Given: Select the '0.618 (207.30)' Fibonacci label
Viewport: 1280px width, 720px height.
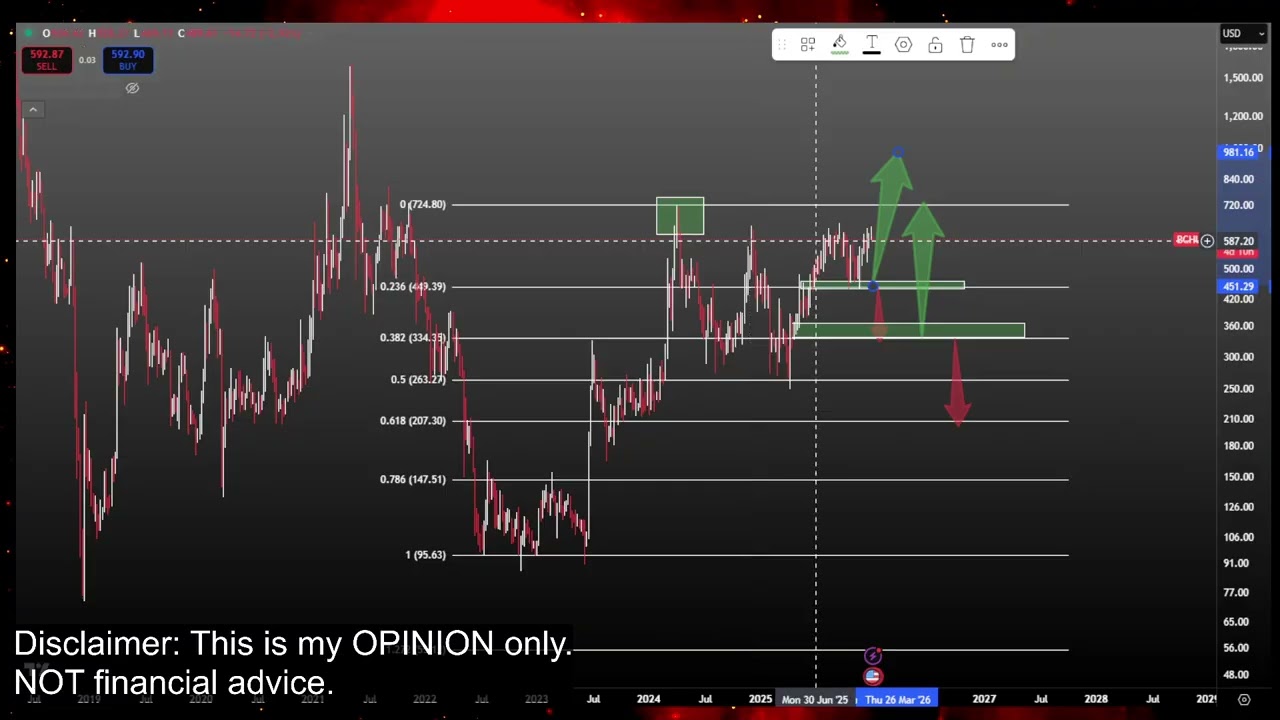Looking at the screenshot, I should [x=412, y=421].
